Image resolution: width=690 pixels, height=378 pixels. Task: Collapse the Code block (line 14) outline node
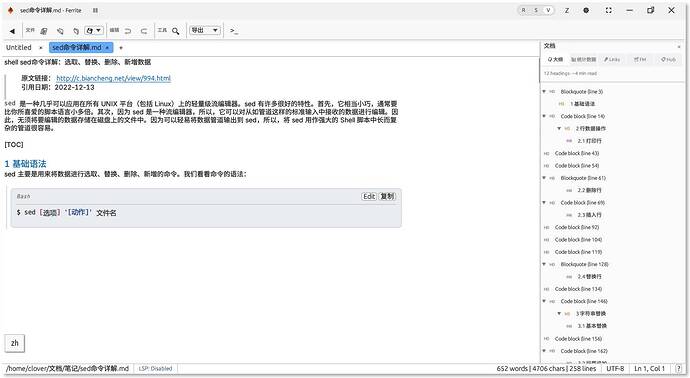tap(544, 116)
